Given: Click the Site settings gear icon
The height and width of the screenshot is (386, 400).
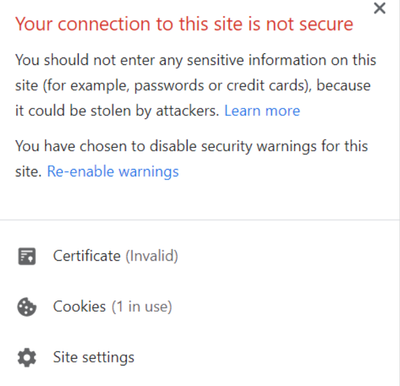Looking at the screenshot, I should click(x=27, y=358).
